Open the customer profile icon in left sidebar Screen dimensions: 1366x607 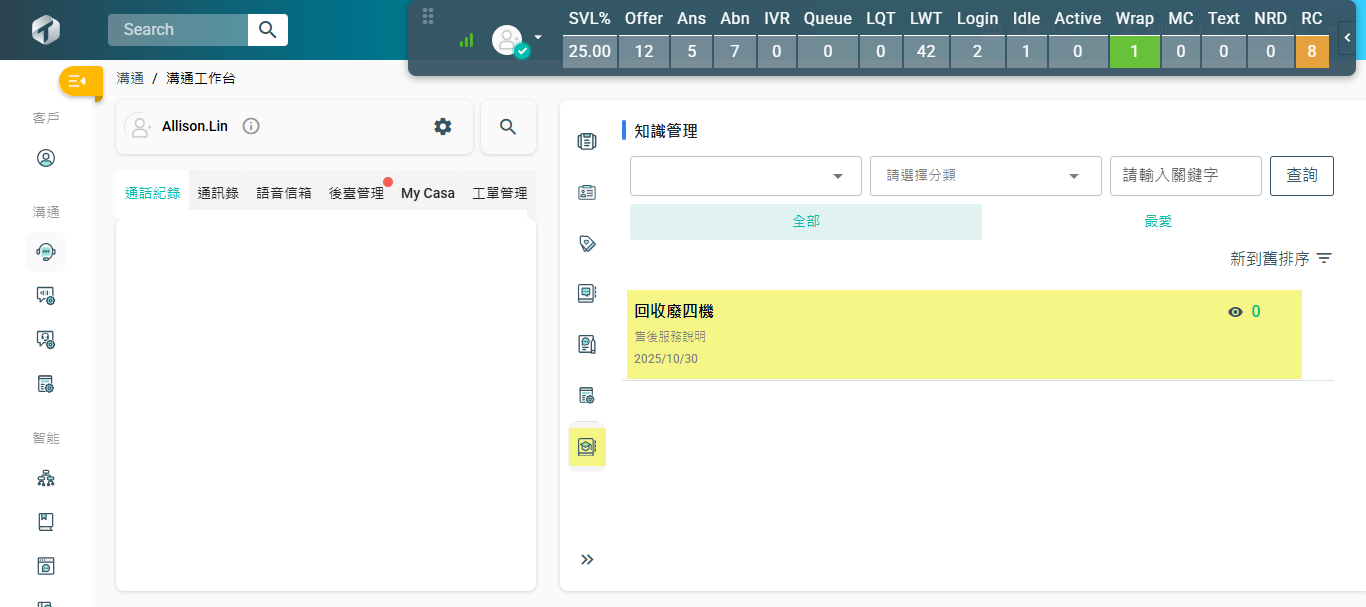[45, 158]
